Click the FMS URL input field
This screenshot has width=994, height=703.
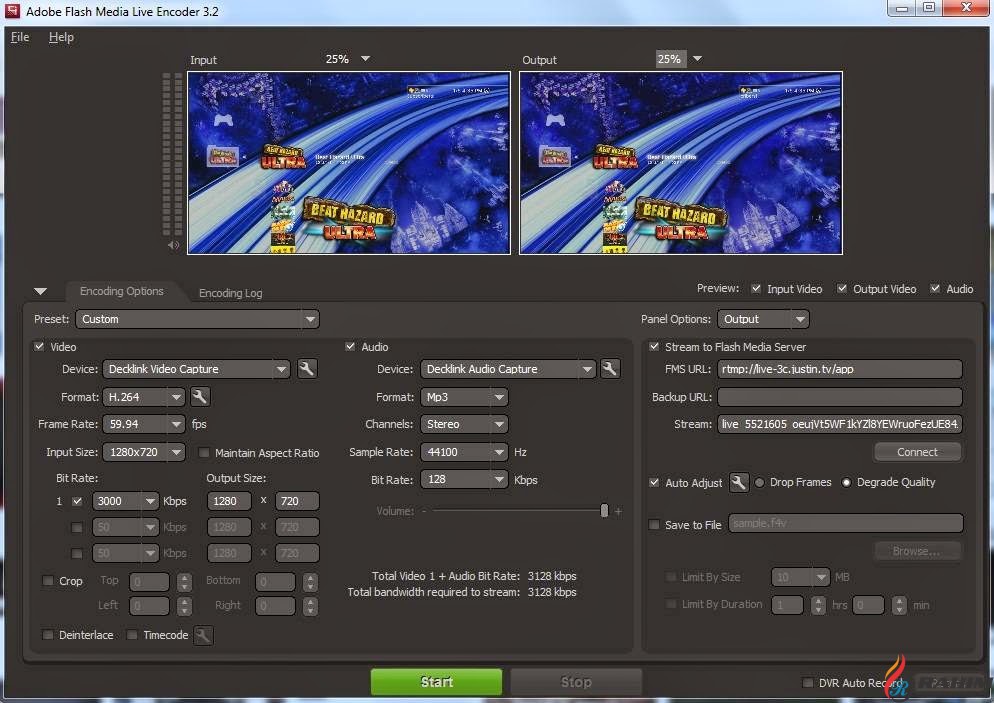coord(839,369)
